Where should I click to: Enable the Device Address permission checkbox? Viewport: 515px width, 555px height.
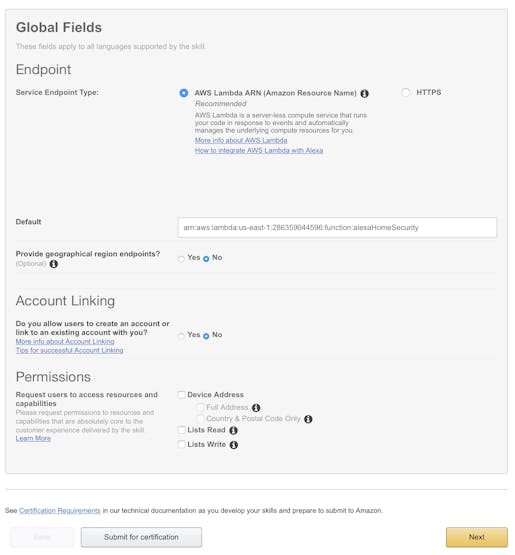tap(182, 395)
